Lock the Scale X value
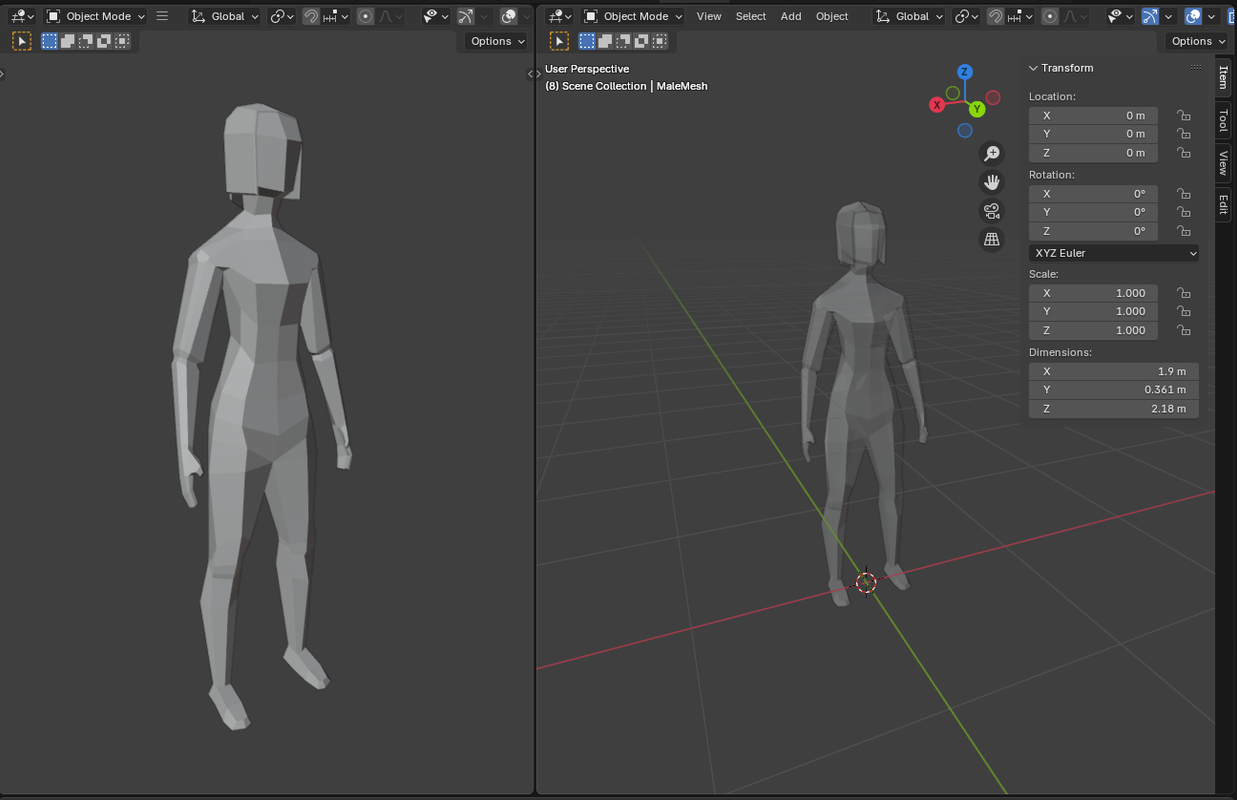Screen dimensions: 1237x800 pos(1183,293)
